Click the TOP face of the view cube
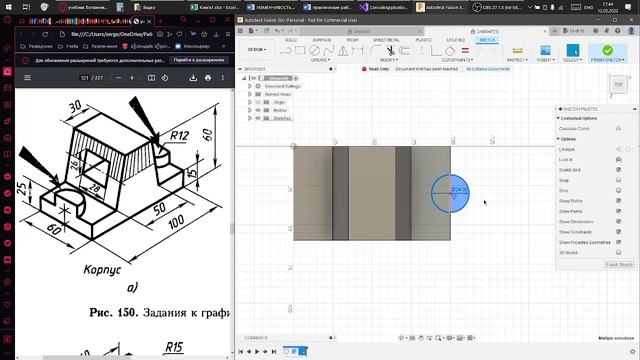Screen dimensions: 640x360 coord(618,84)
